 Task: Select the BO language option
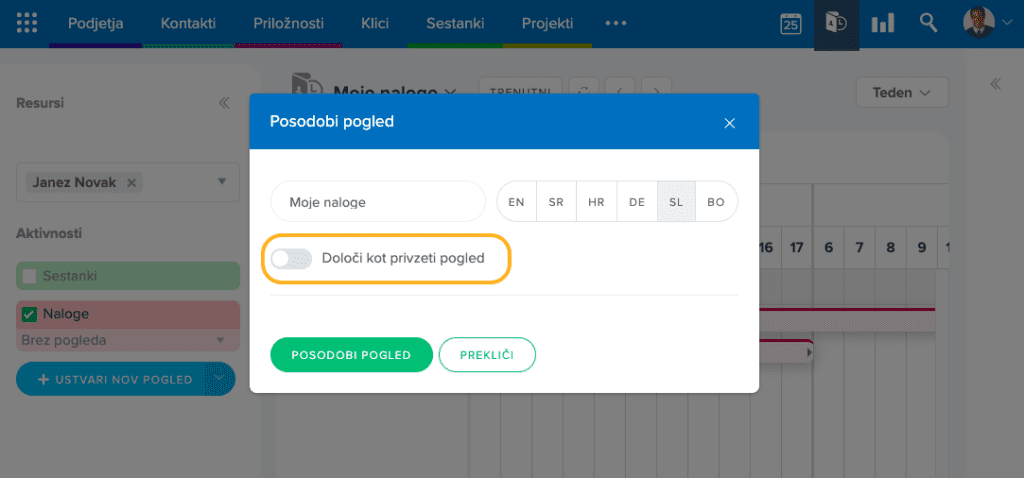(716, 202)
